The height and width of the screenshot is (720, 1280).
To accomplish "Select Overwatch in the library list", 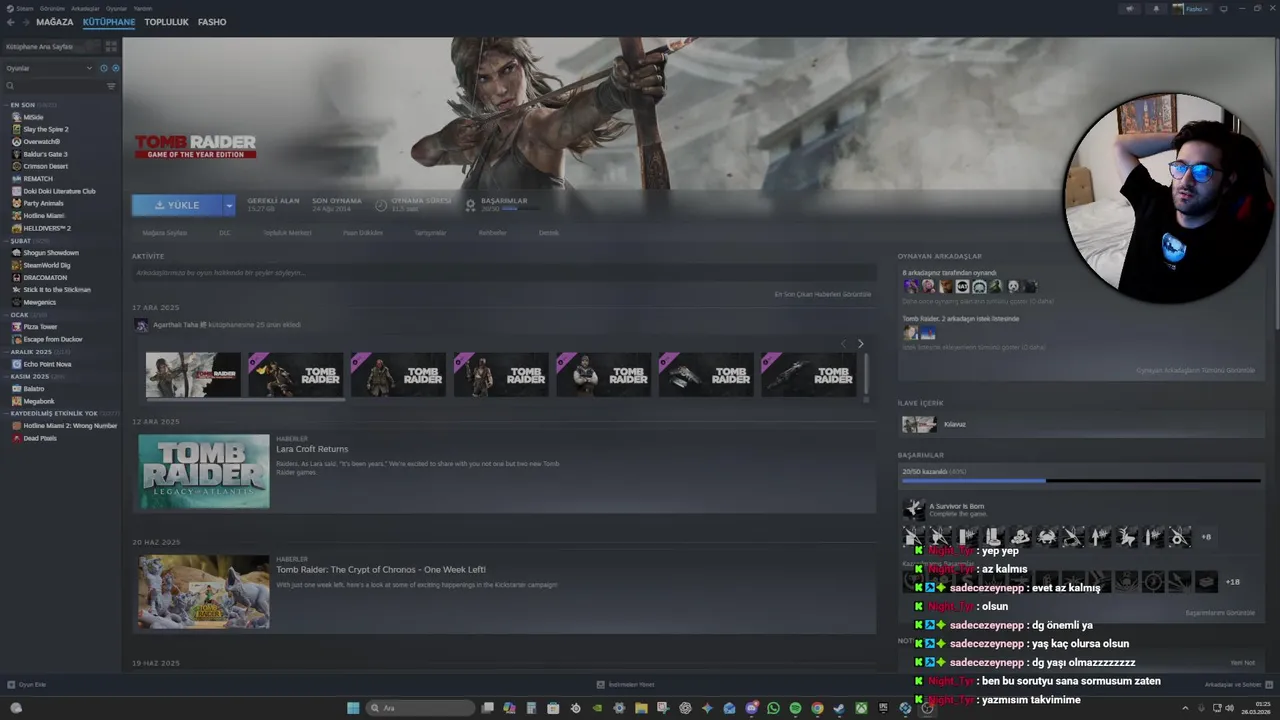I will [x=41, y=142].
